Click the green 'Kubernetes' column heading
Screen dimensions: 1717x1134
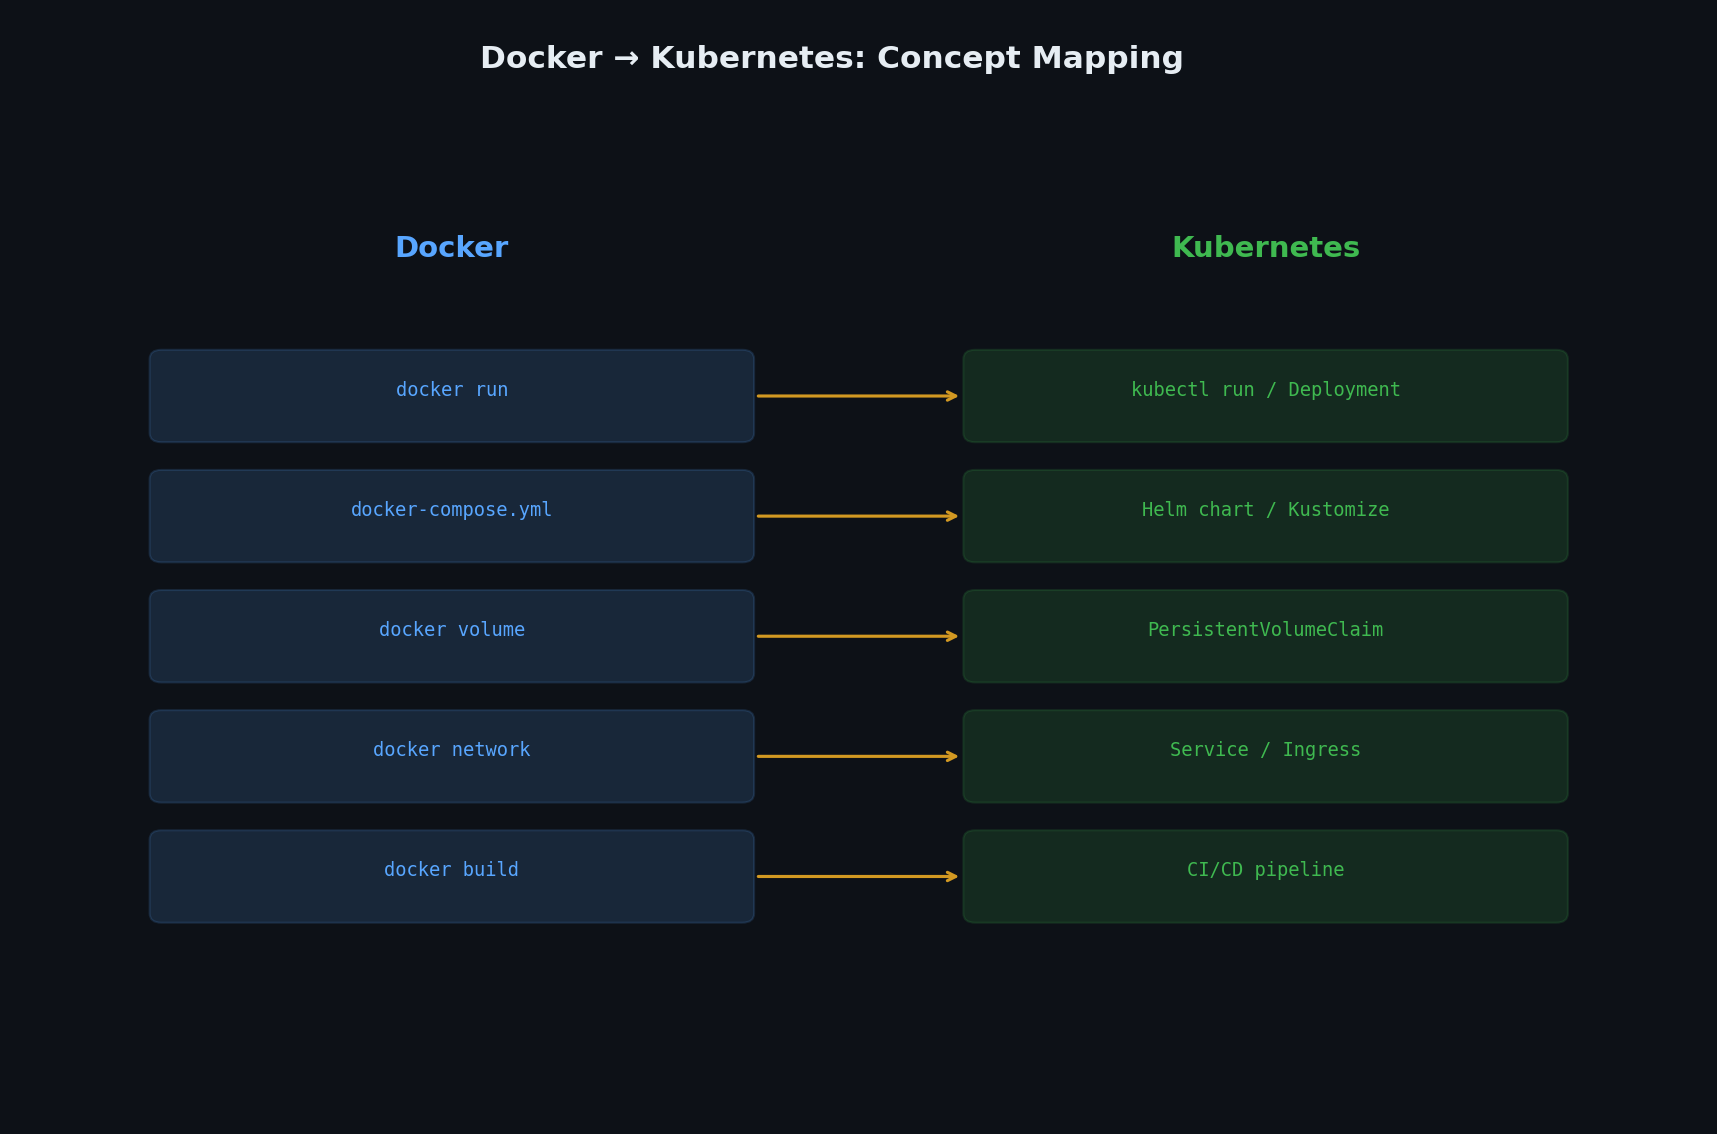point(1266,248)
